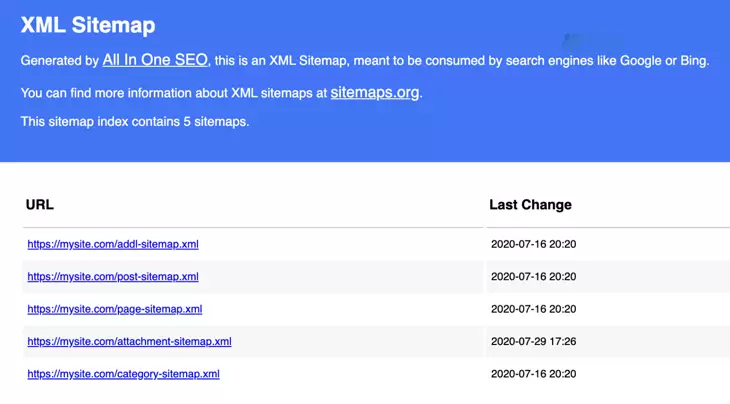Click the page-sitemap last change date
The width and height of the screenshot is (730, 404).
(534, 310)
